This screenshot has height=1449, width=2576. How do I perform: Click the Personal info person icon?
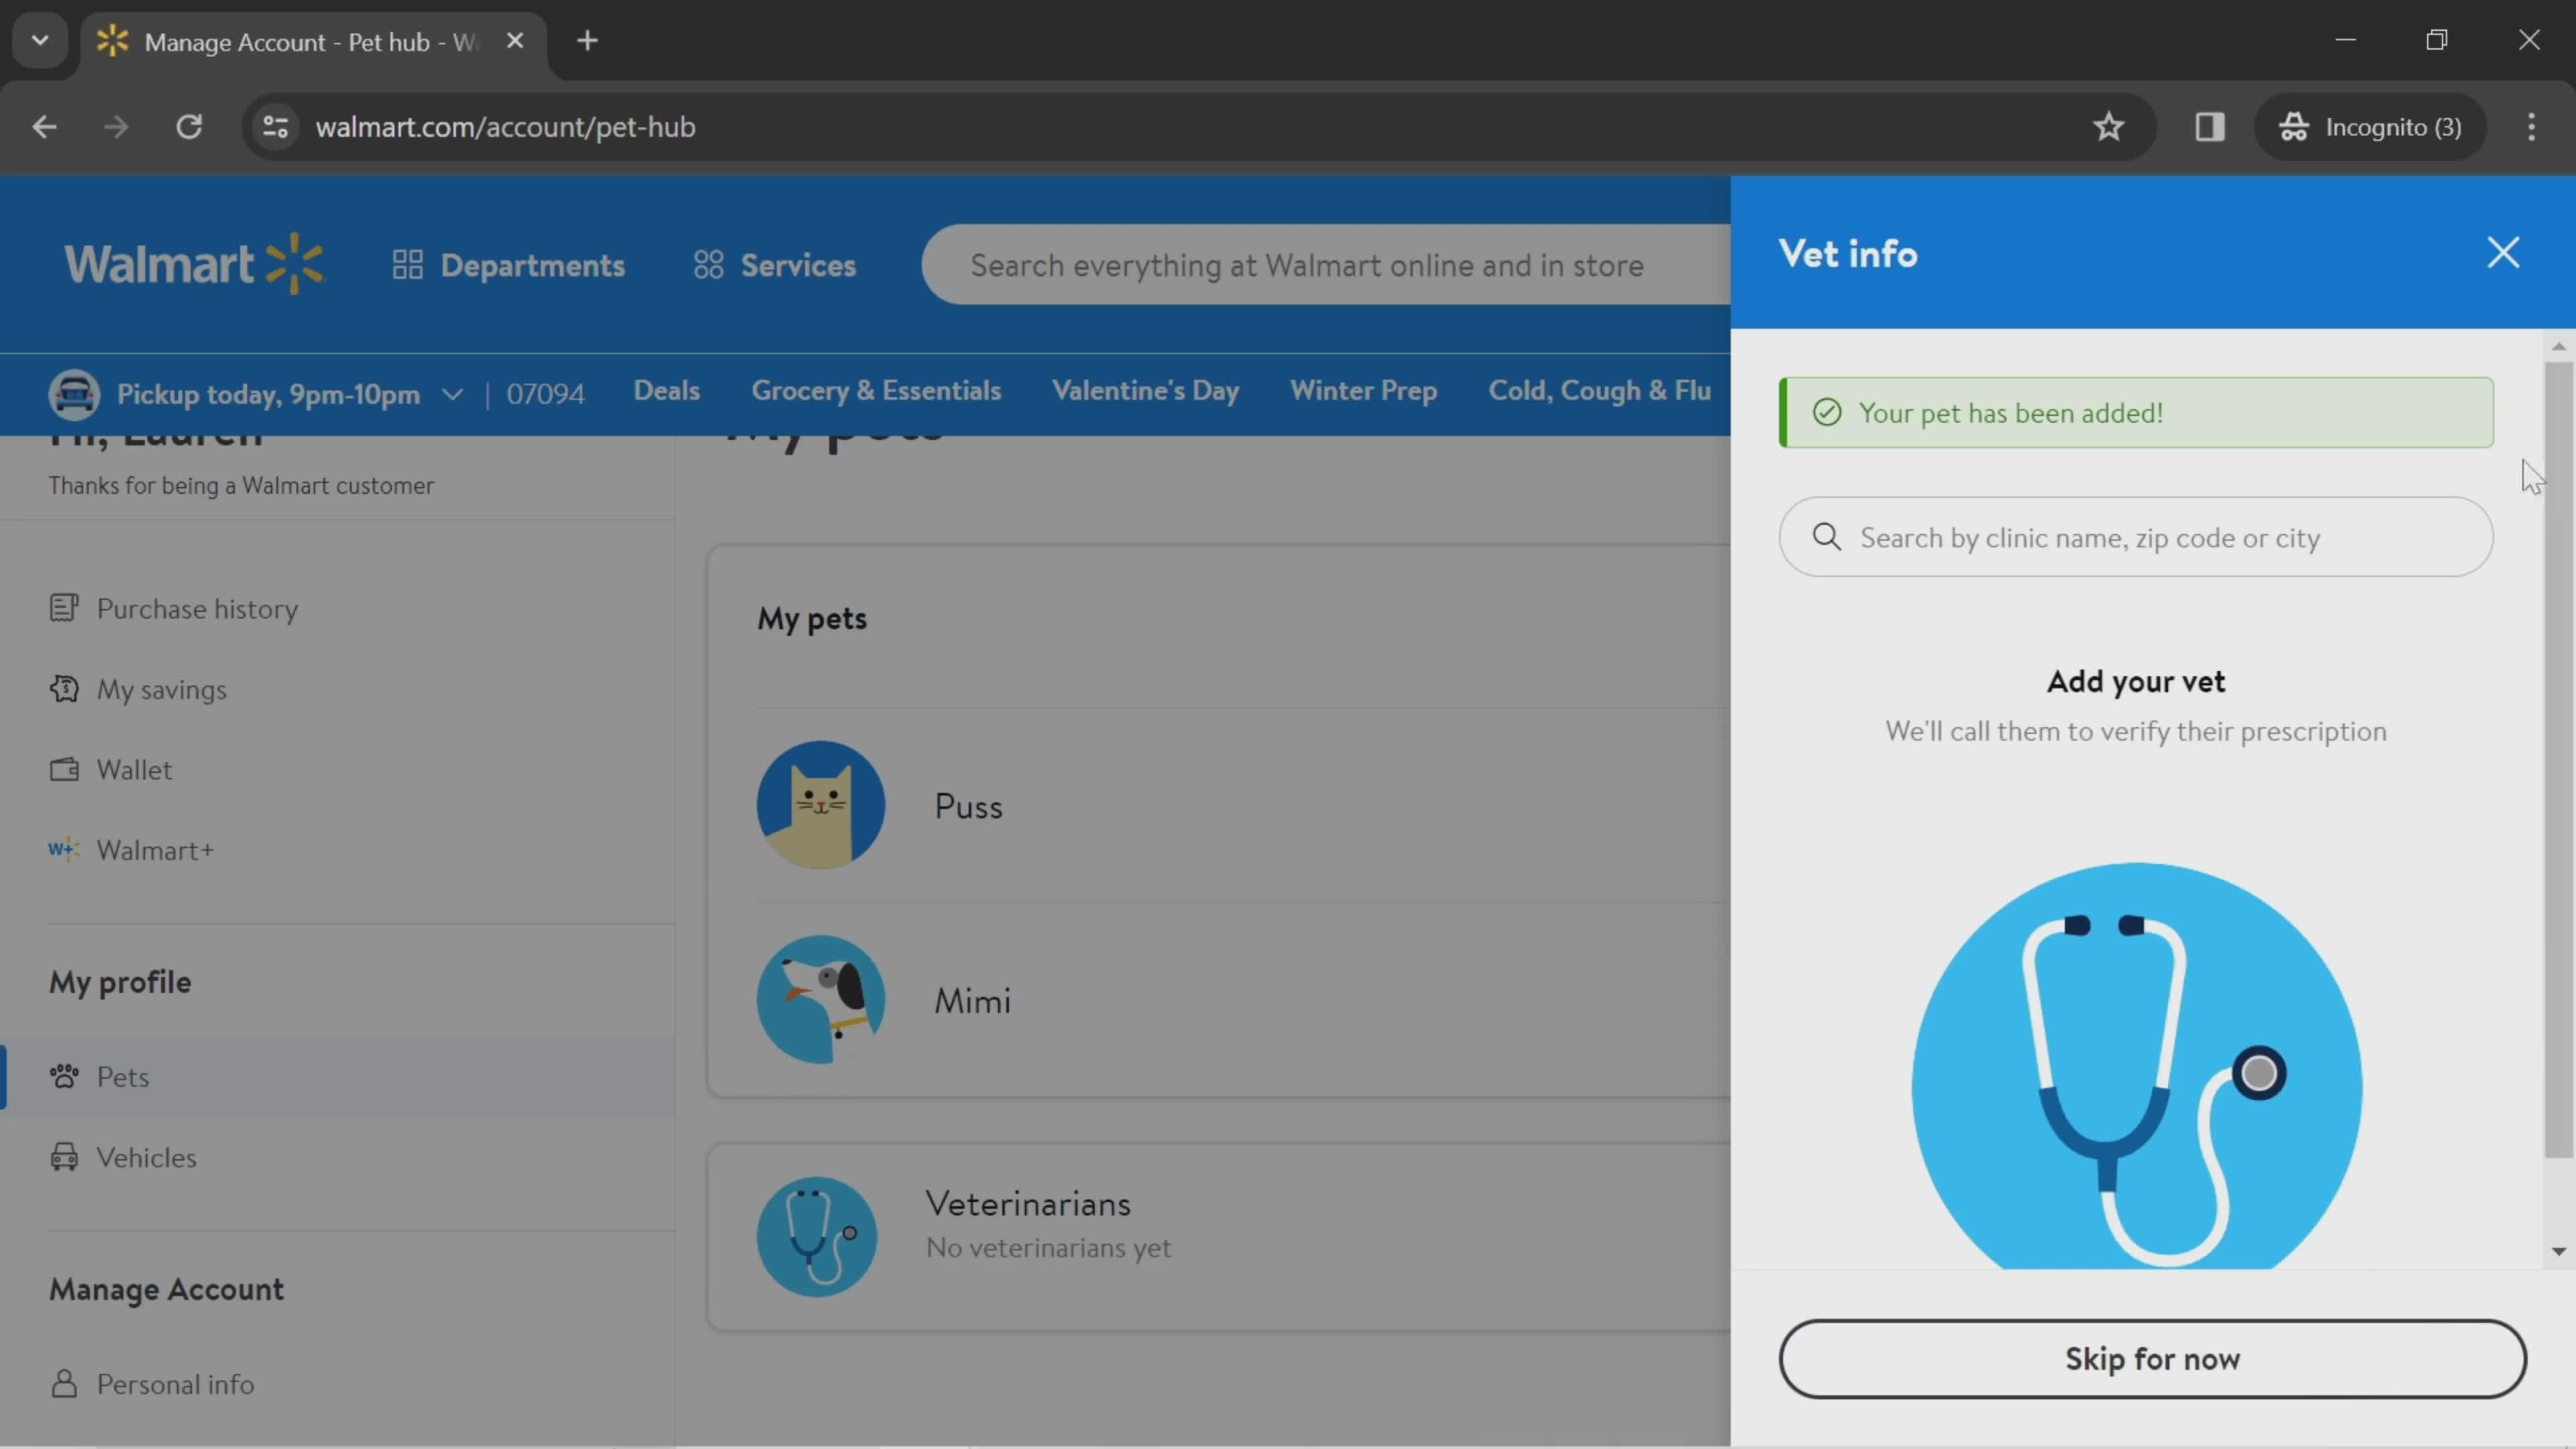[x=64, y=1384]
